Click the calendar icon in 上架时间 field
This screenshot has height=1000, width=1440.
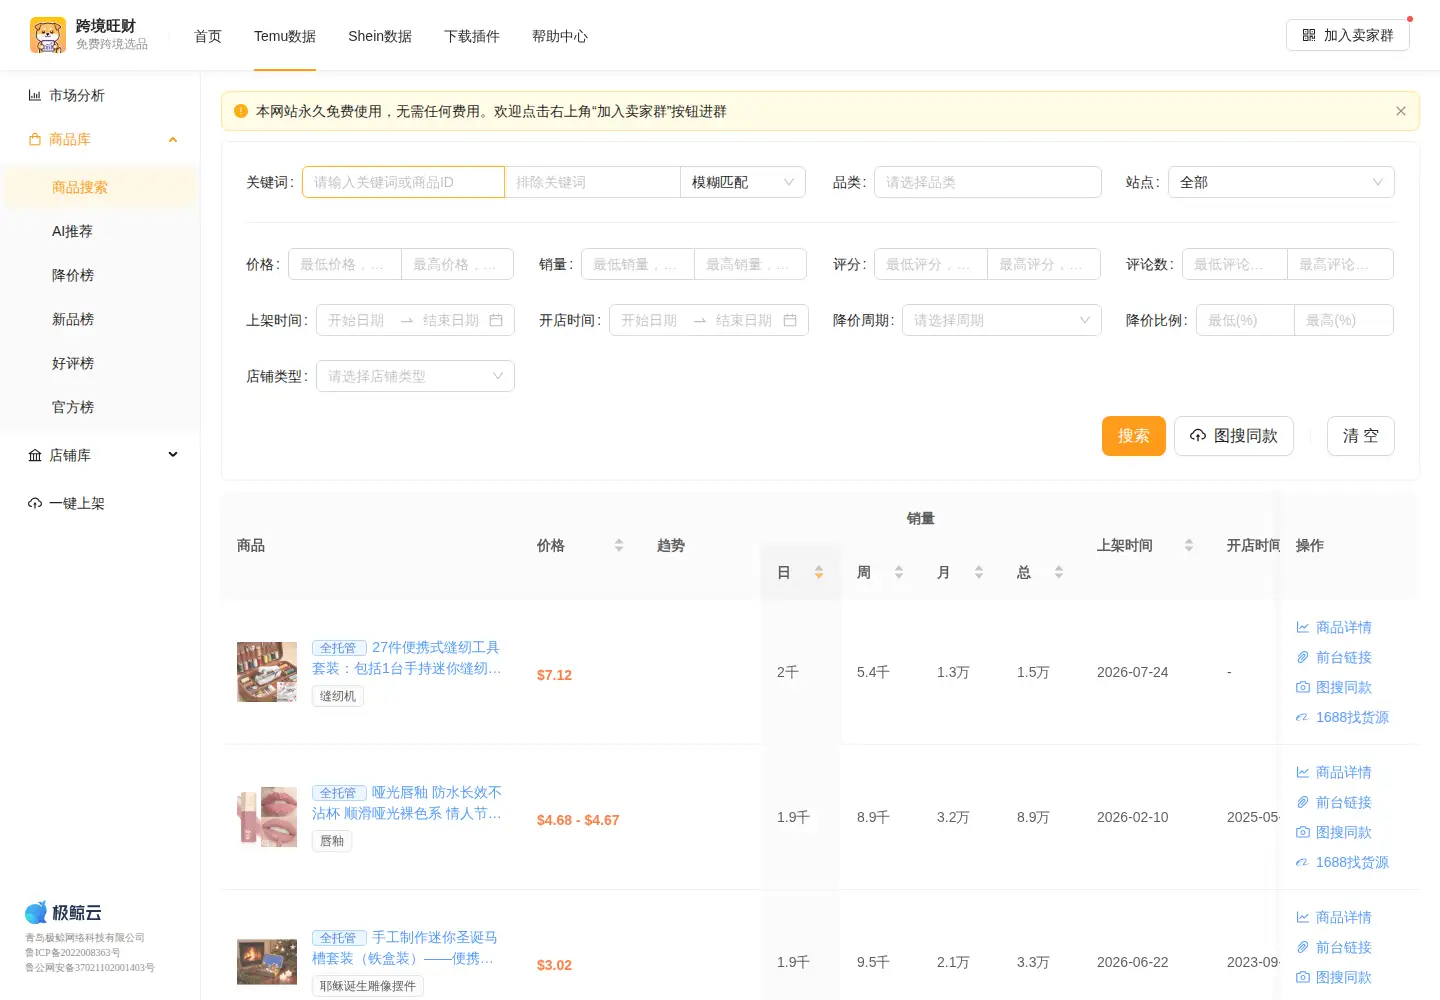[496, 320]
